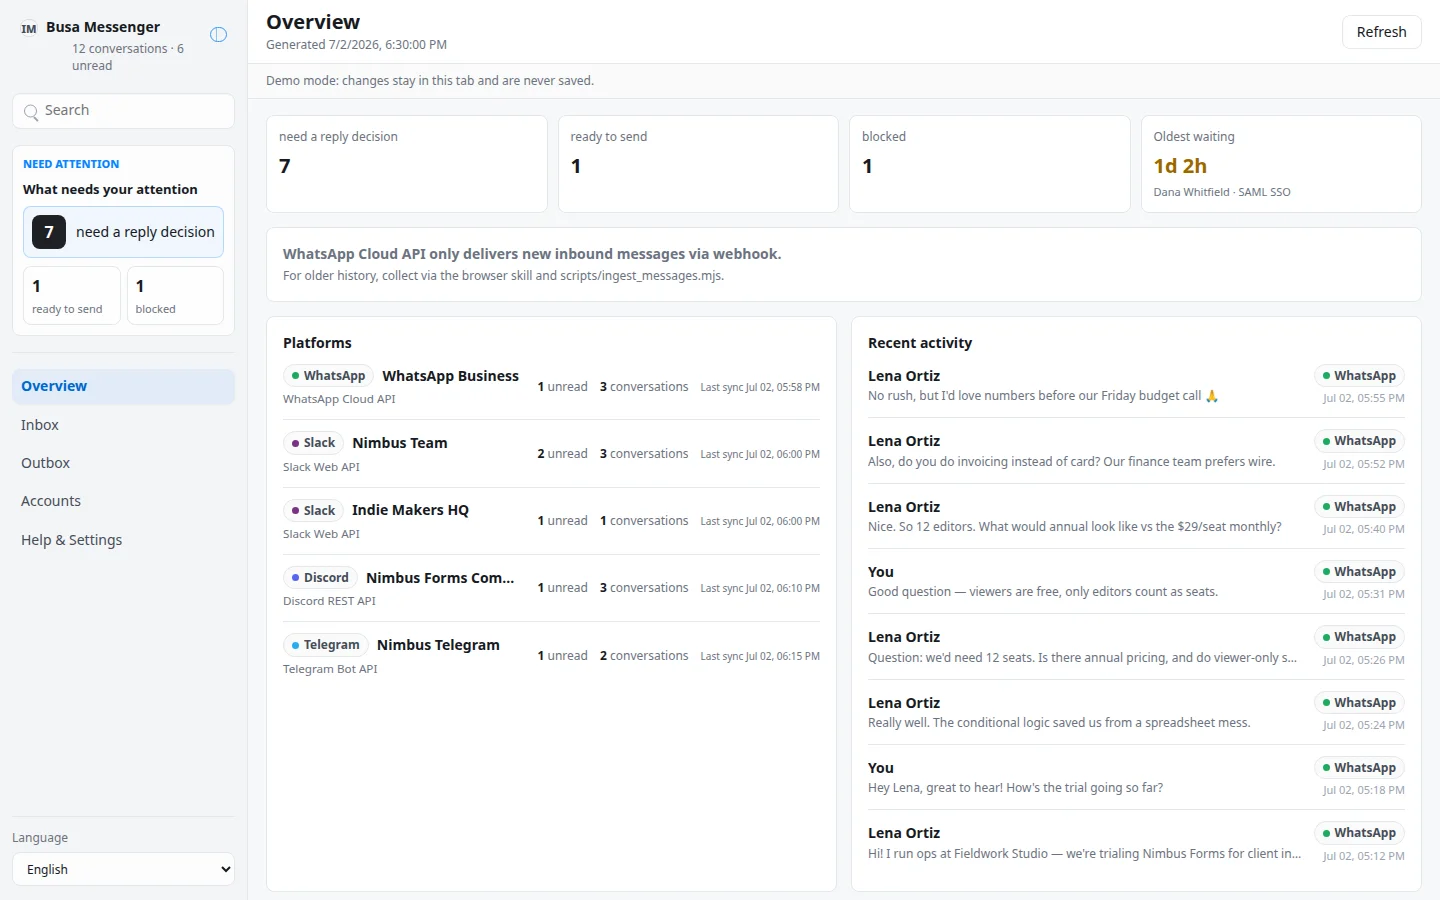Click the 'Demo mode' notice text

click(x=430, y=81)
